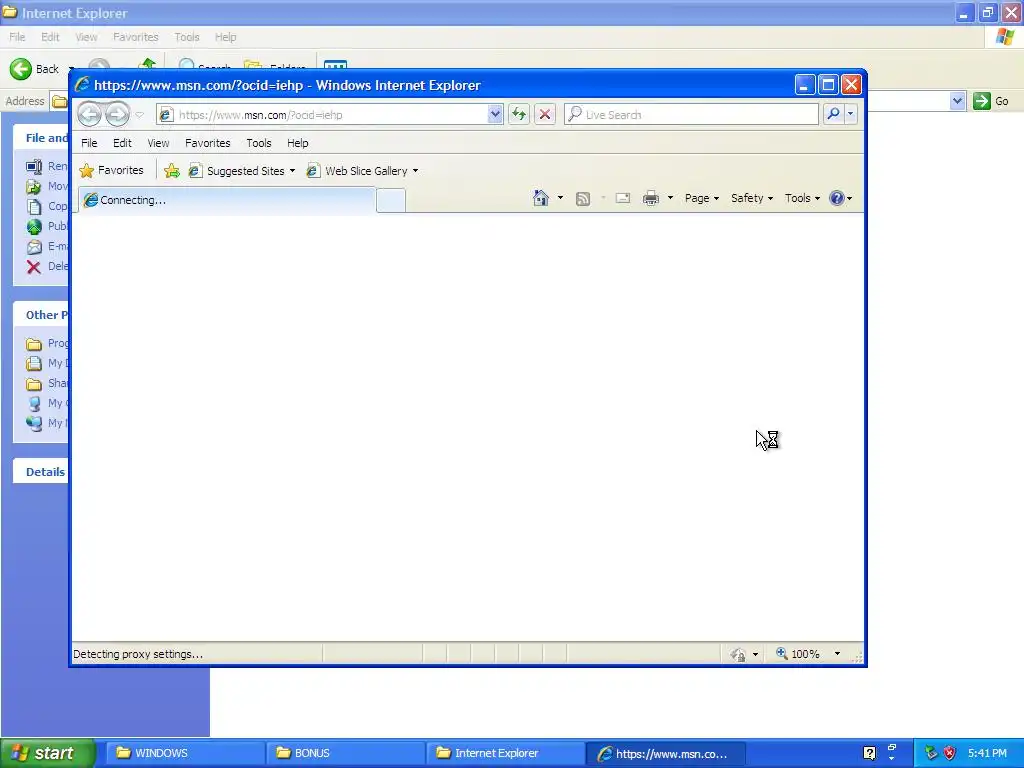The image size is (1024, 768).
Task: Click the Publish globe icon in Explorer
Action: 34,227
